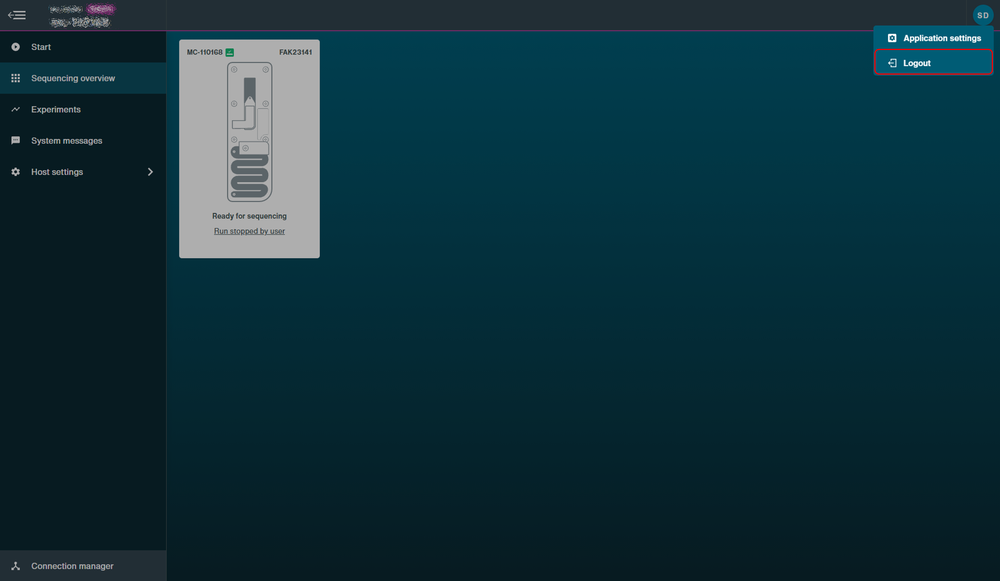The image size is (1000, 581).
Task: Click the Connection manager network icon
Action: tap(15, 566)
